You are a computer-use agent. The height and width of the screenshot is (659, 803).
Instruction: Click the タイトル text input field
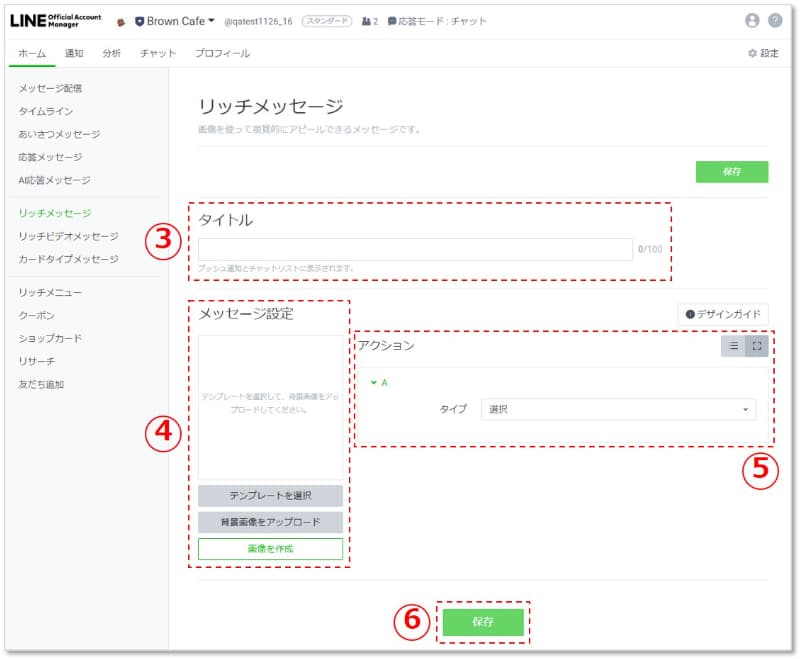click(x=415, y=250)
